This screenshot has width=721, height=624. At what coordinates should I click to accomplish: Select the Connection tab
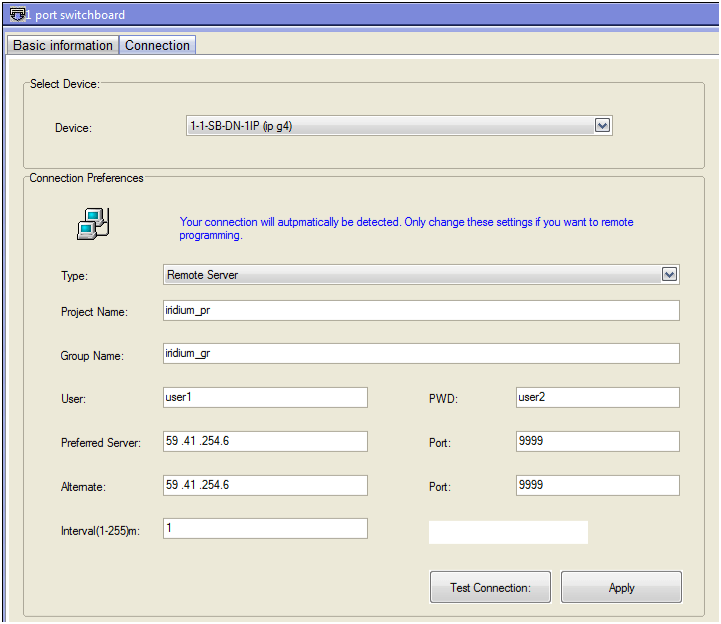pos(157,45)
